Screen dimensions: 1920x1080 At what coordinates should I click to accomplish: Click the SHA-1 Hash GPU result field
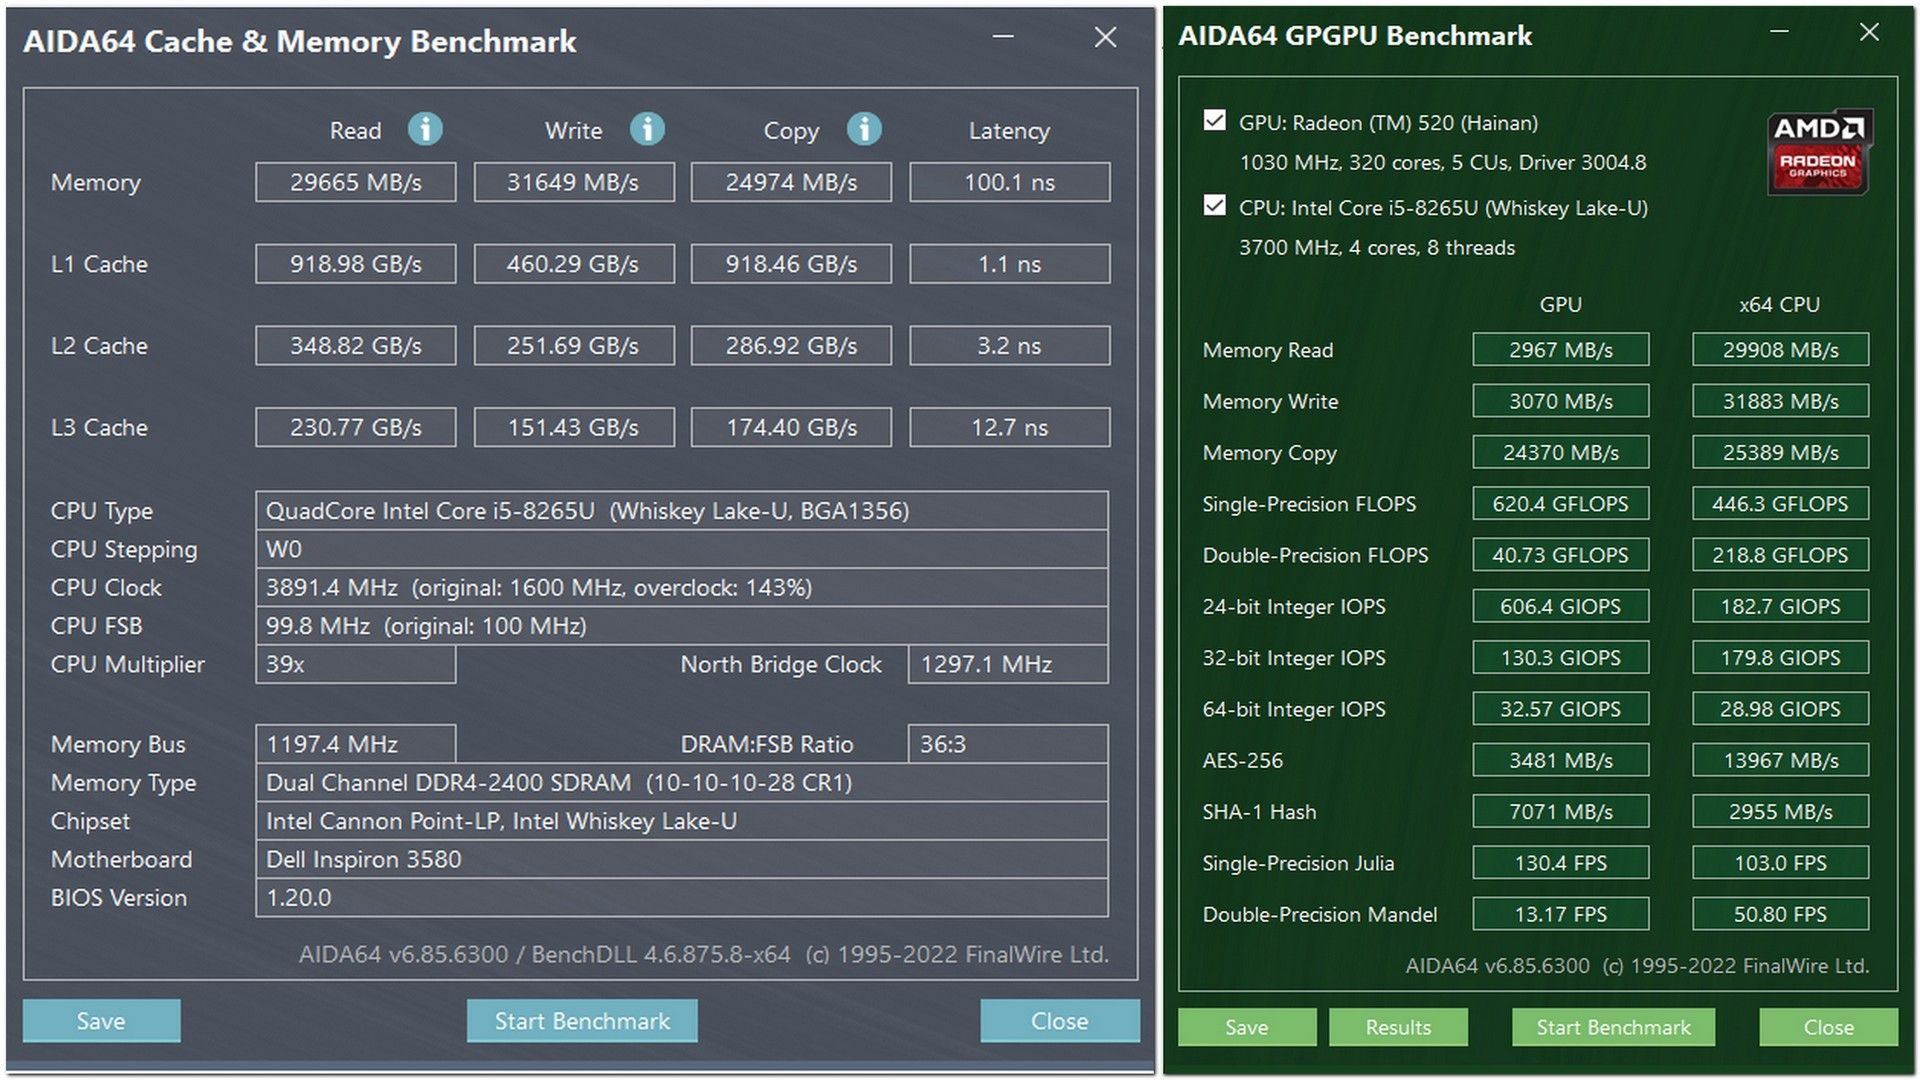coord(1560,811)
